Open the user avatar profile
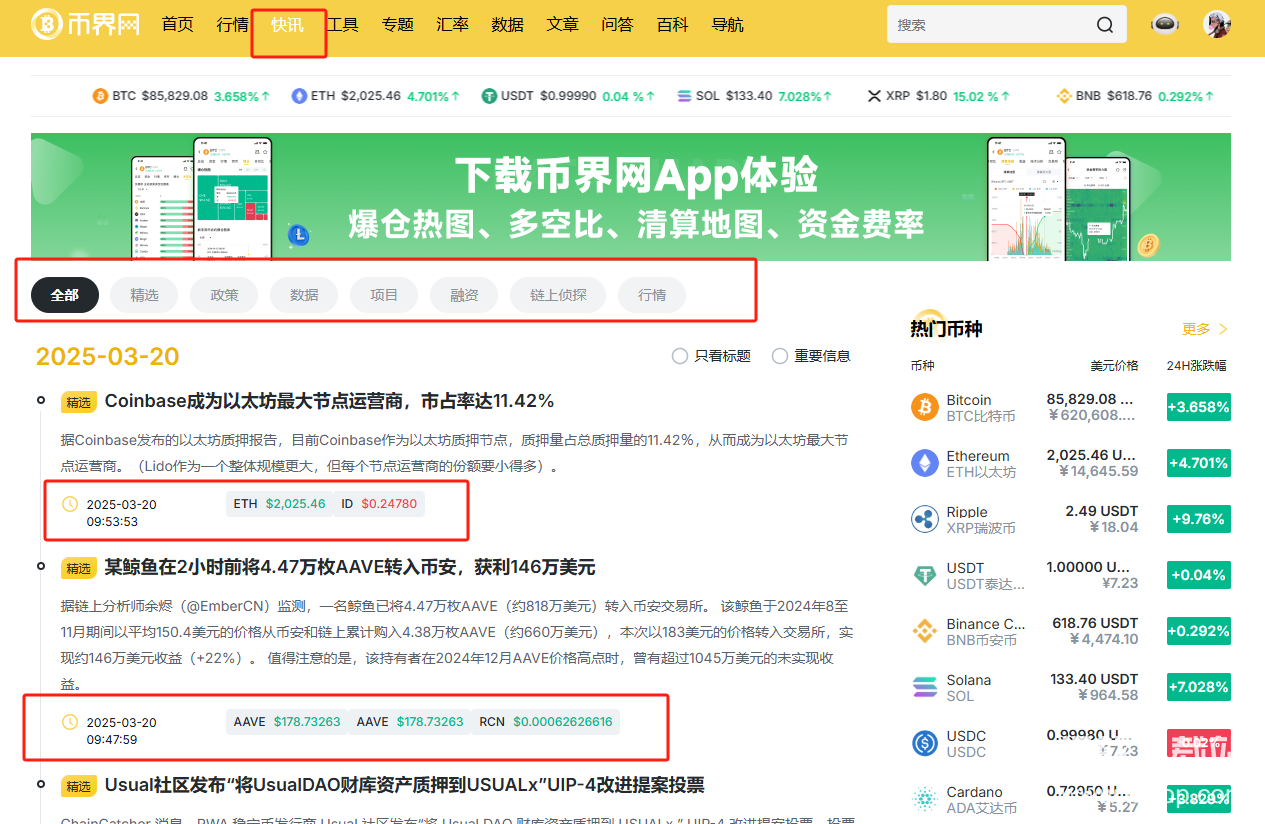The height and width of the screenshot is (824, 1265). click(x=1216, y=25)
